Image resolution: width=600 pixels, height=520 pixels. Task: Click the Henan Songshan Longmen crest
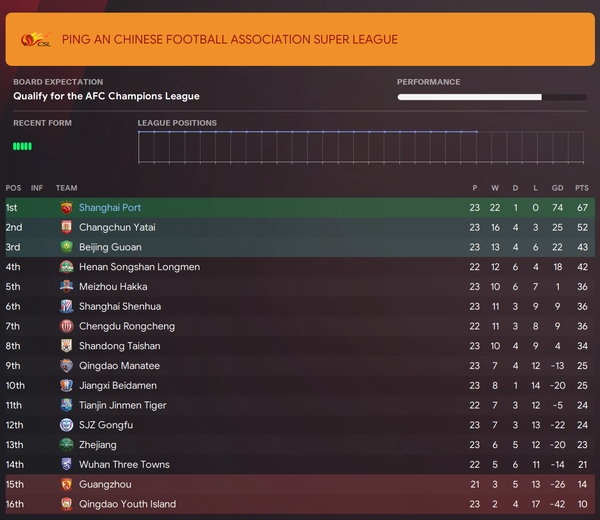coord(66,267)
